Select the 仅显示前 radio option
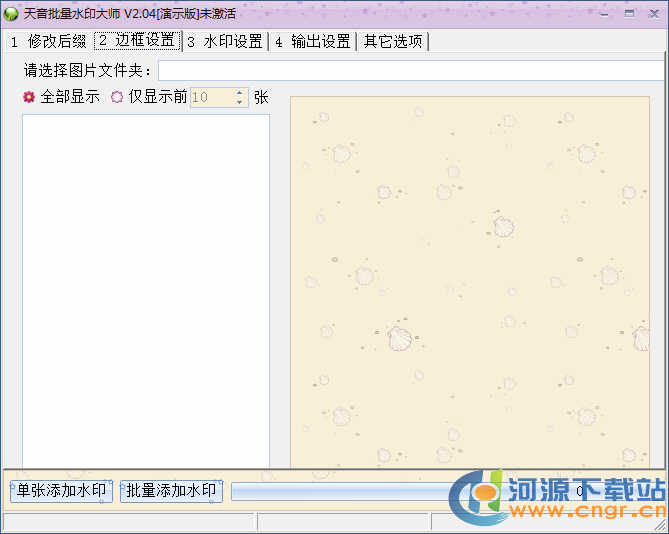The width and height of the screenshot is (669, 534). point(117,97)
